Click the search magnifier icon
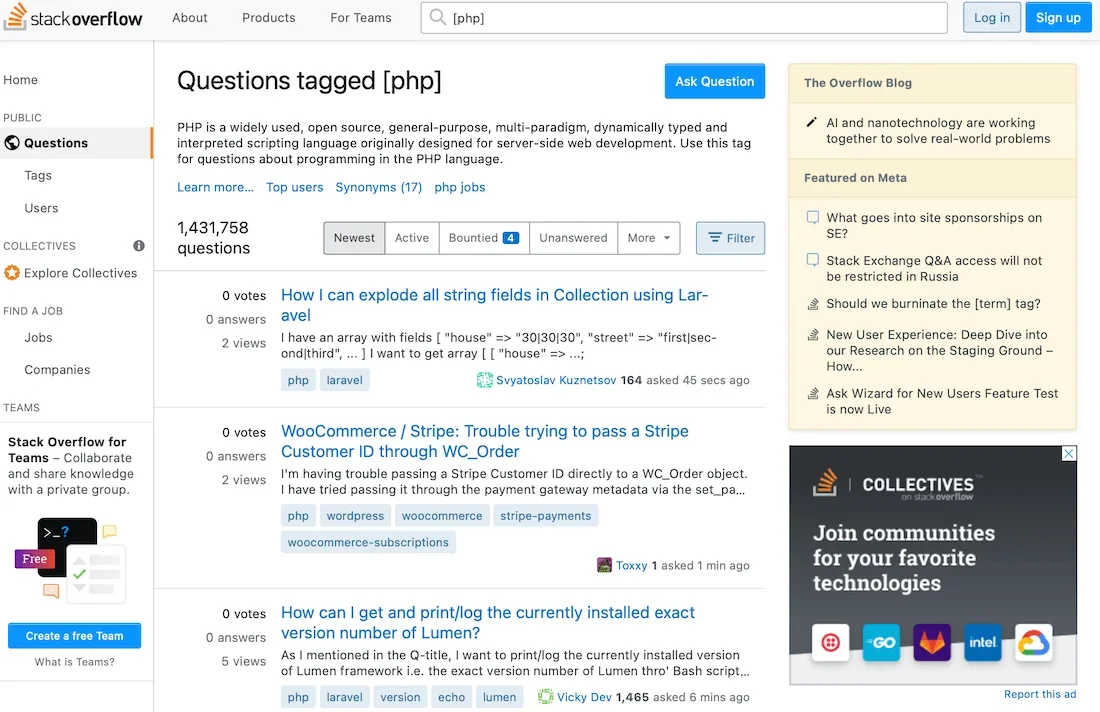This screenshot has height=712, width=1100. (436, 17)
